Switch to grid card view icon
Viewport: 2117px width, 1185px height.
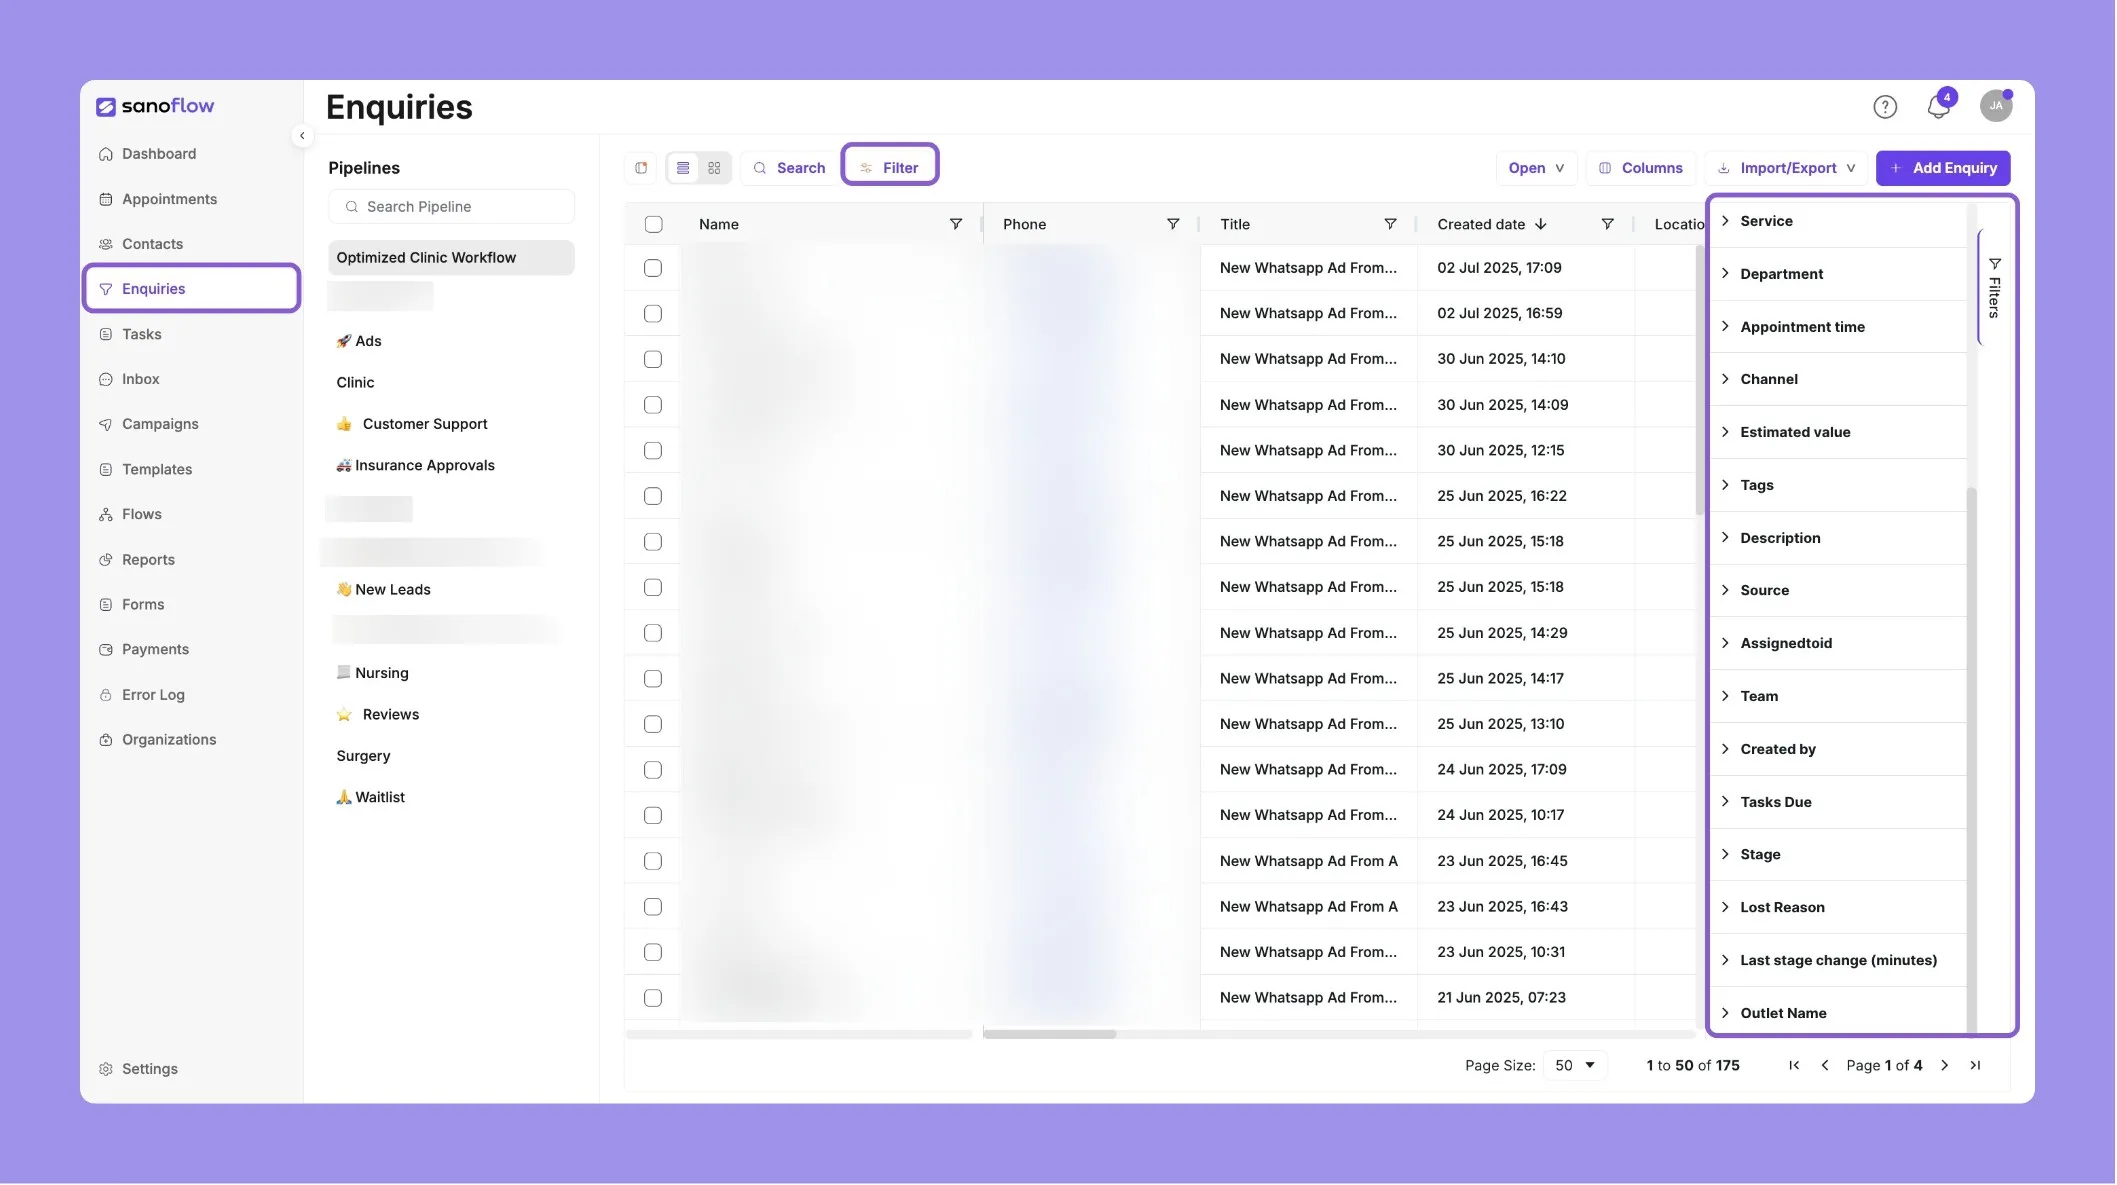coord(714,168)
